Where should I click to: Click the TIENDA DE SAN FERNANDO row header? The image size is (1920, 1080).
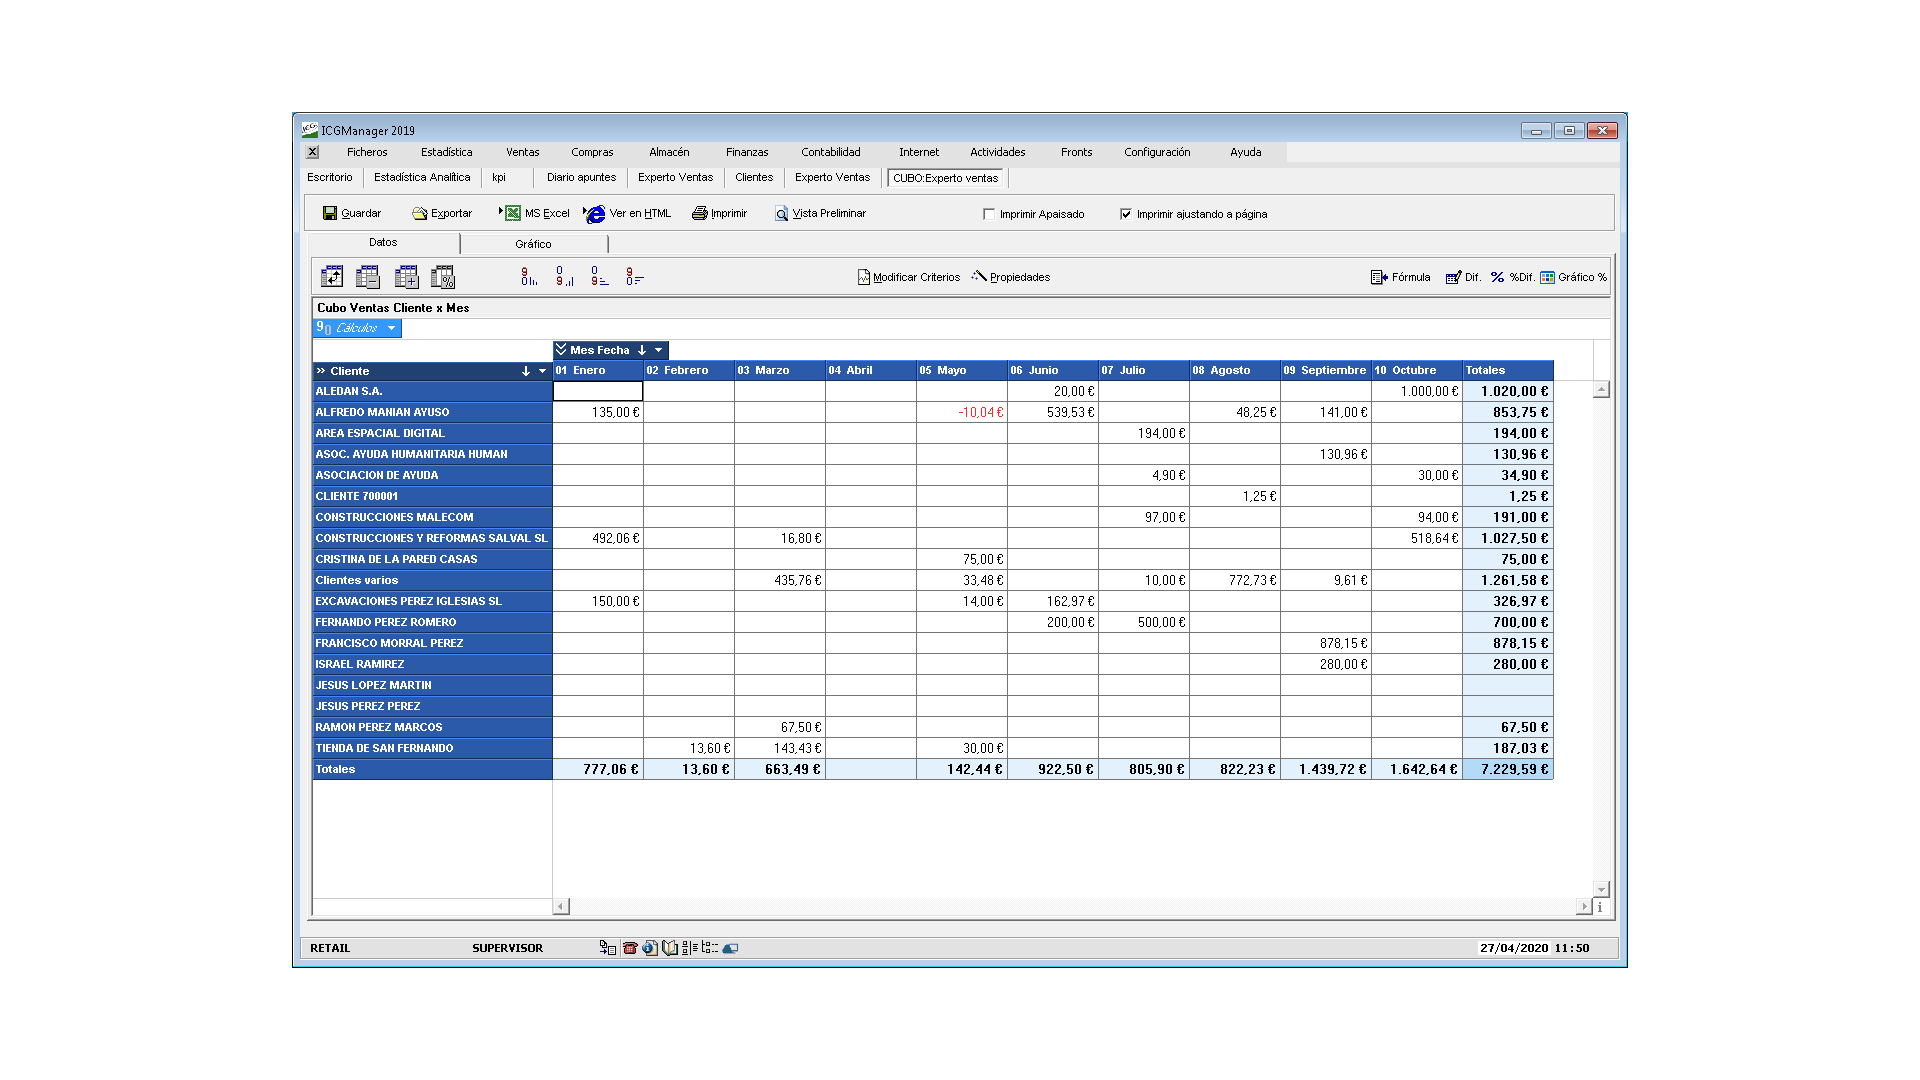pyautogui.click(x=432, y=748)
